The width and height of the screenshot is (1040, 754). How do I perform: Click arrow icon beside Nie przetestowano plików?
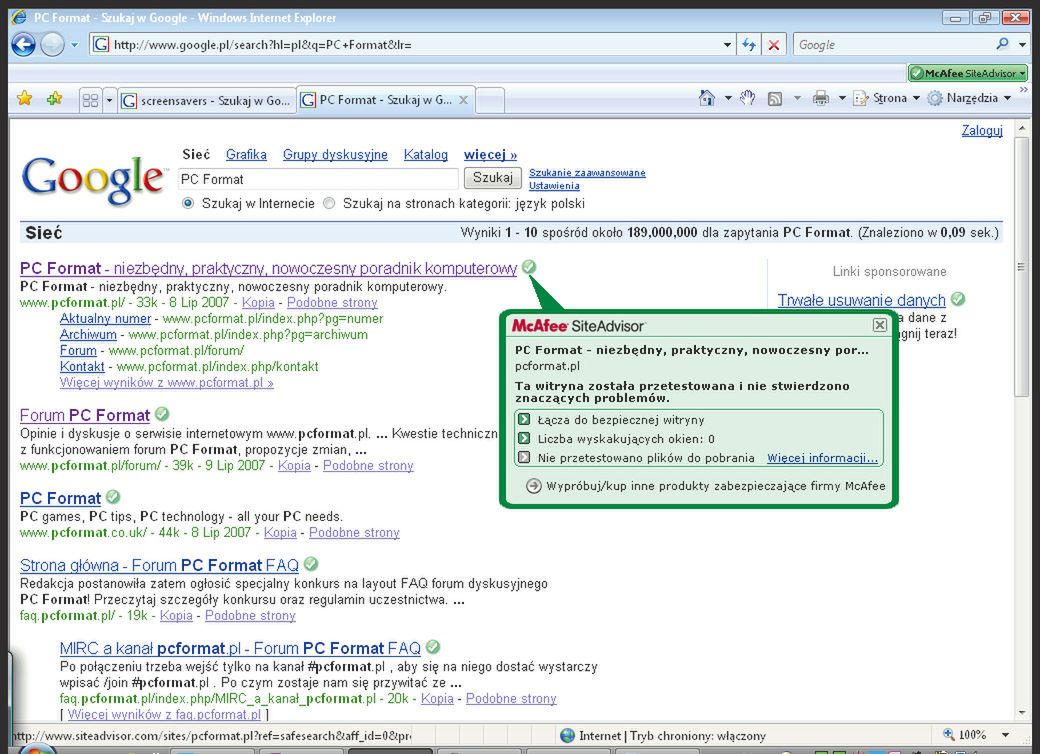(x=524, y=457)
